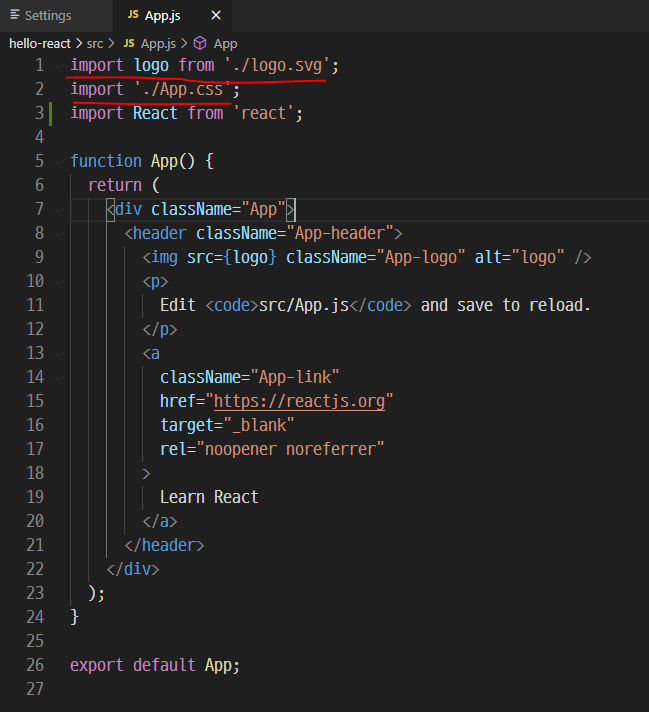
Task: Fold the attributes block at line 14
Action: tap(59, 377)
